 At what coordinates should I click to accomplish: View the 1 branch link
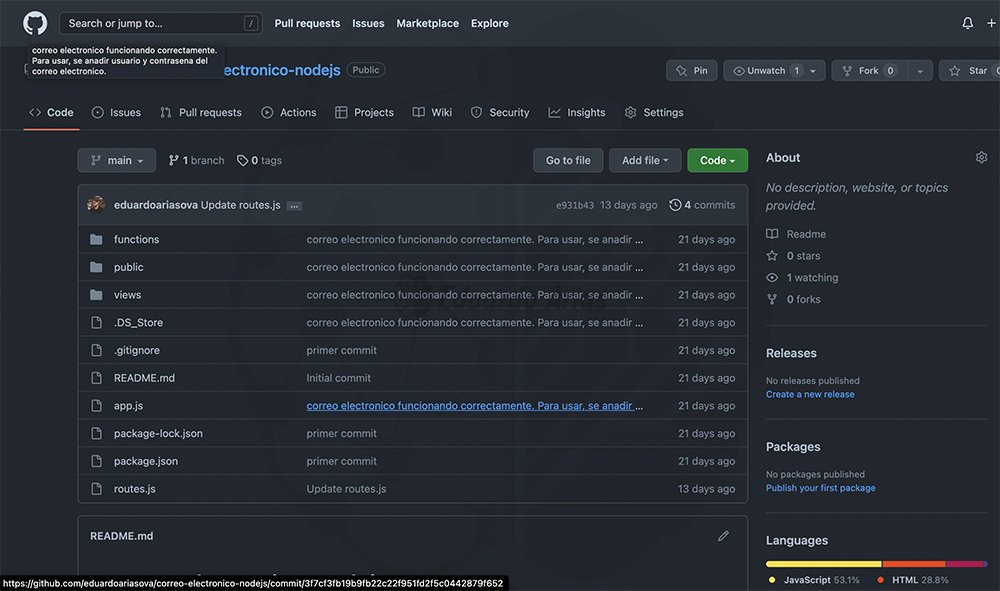196,160
